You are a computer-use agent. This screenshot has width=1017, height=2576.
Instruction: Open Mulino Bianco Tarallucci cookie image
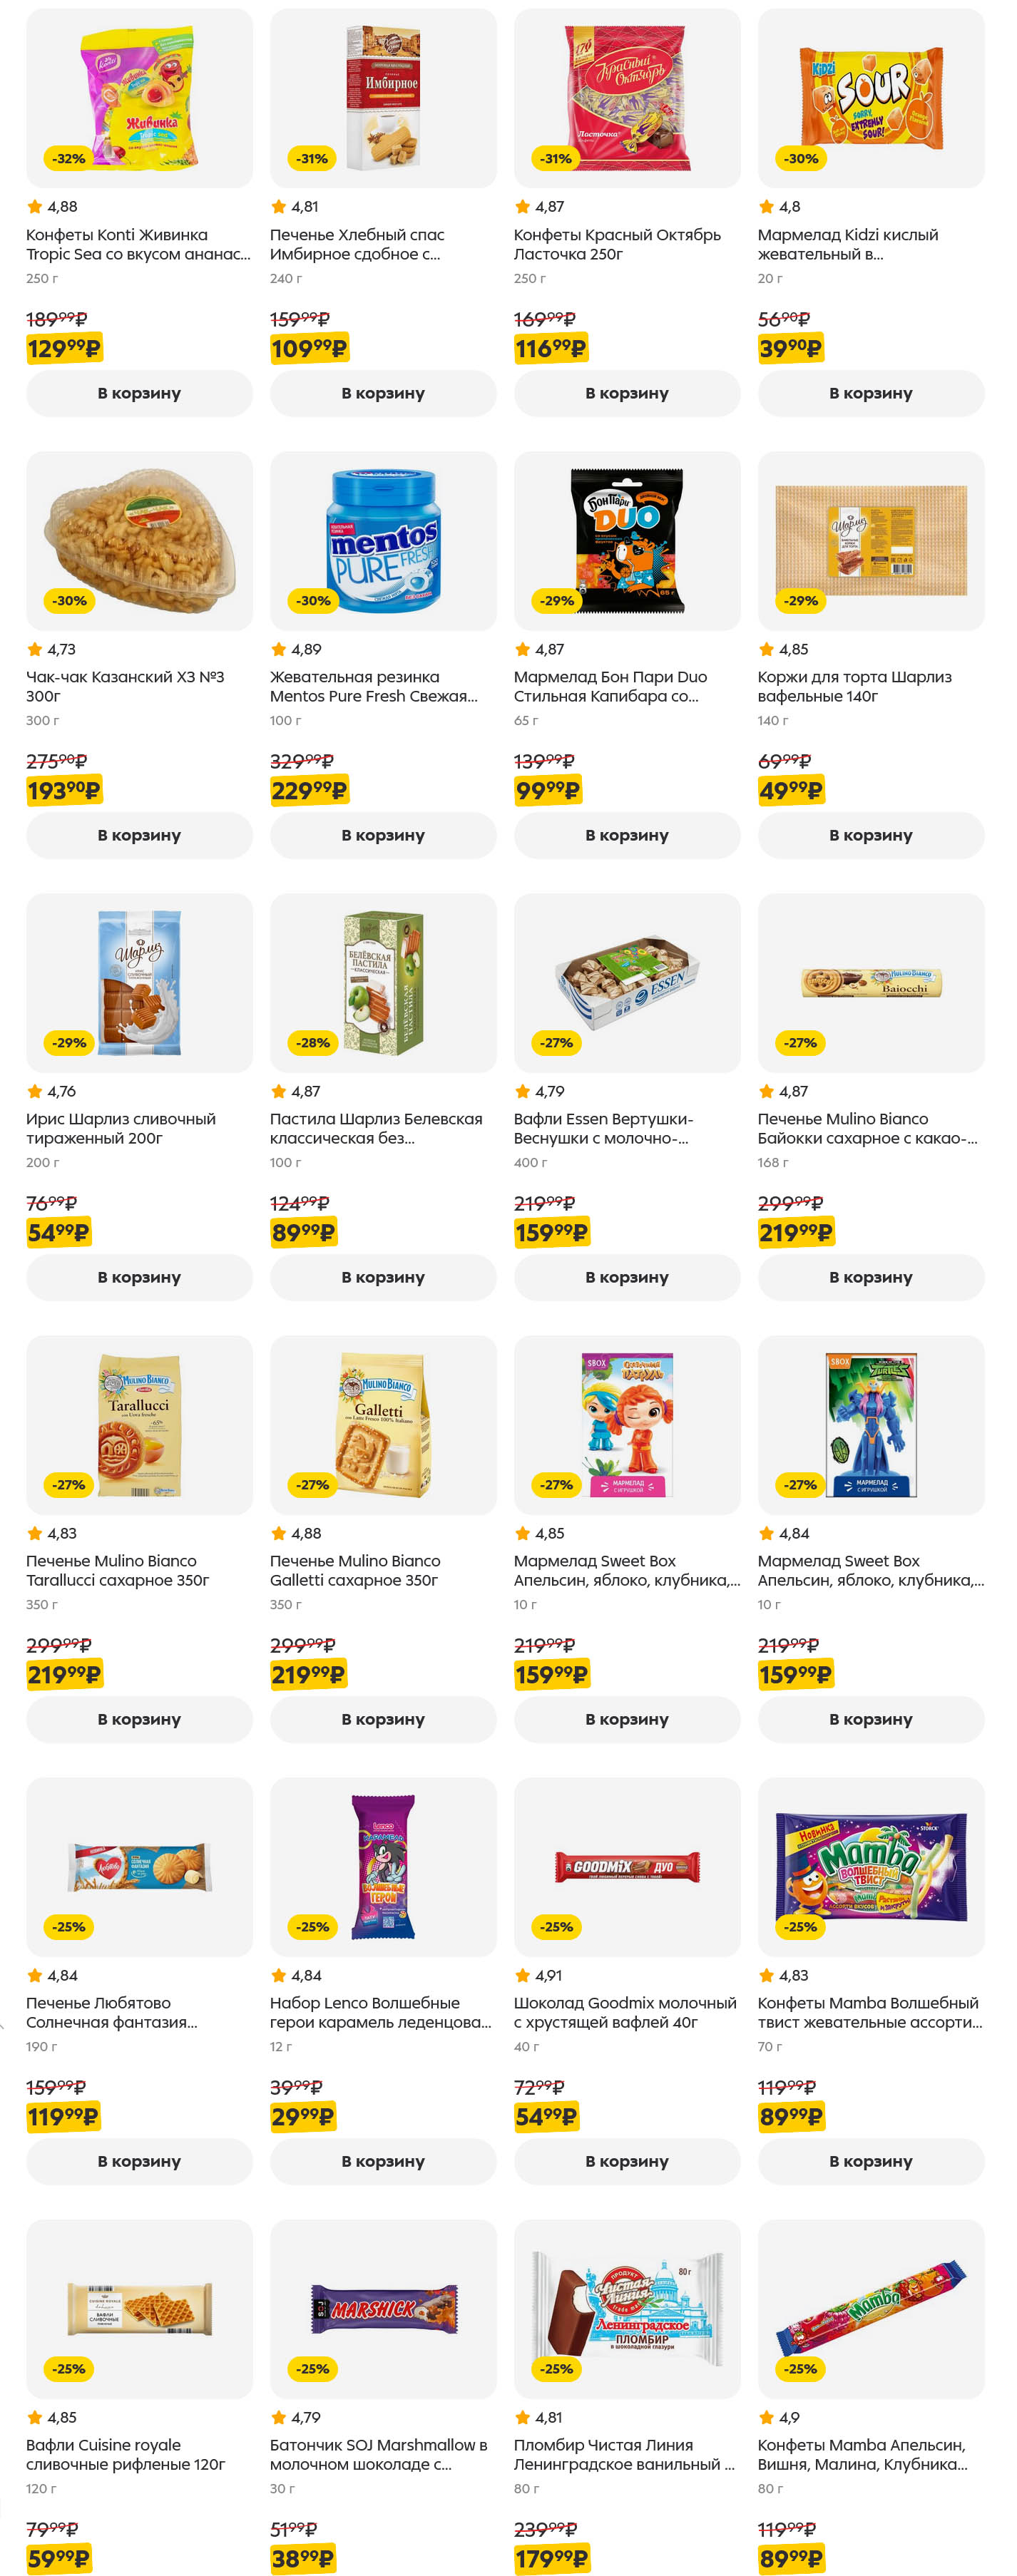tap(139, 1424)
